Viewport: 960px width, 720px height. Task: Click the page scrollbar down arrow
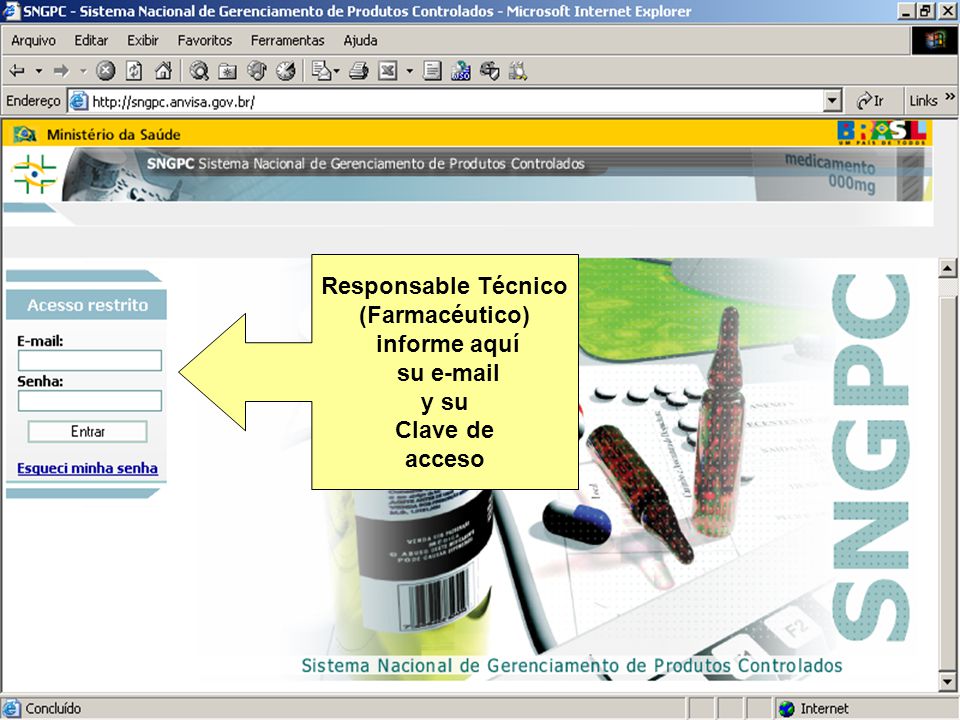[x=947, y=681]
